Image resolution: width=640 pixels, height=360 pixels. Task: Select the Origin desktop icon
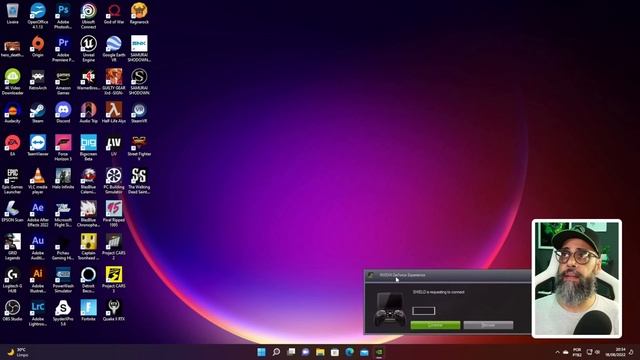pyautogui.click(x=38, y=46)
